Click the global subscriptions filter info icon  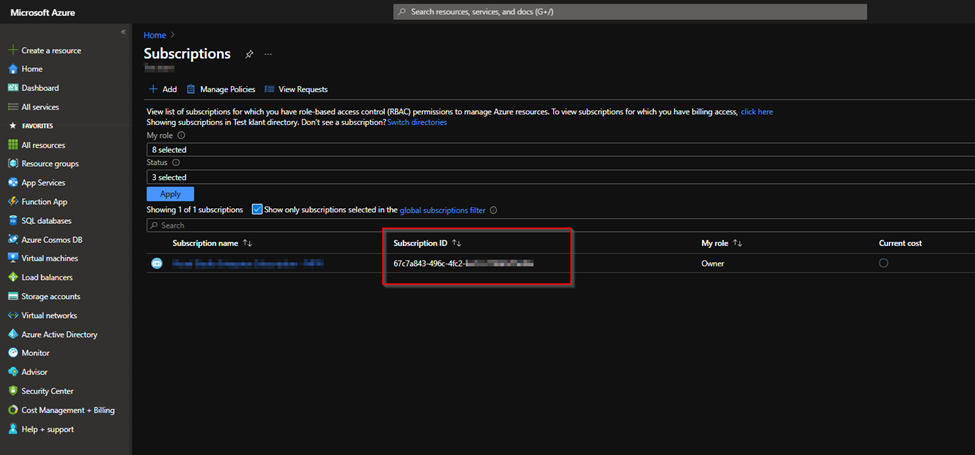click(493, 210)
